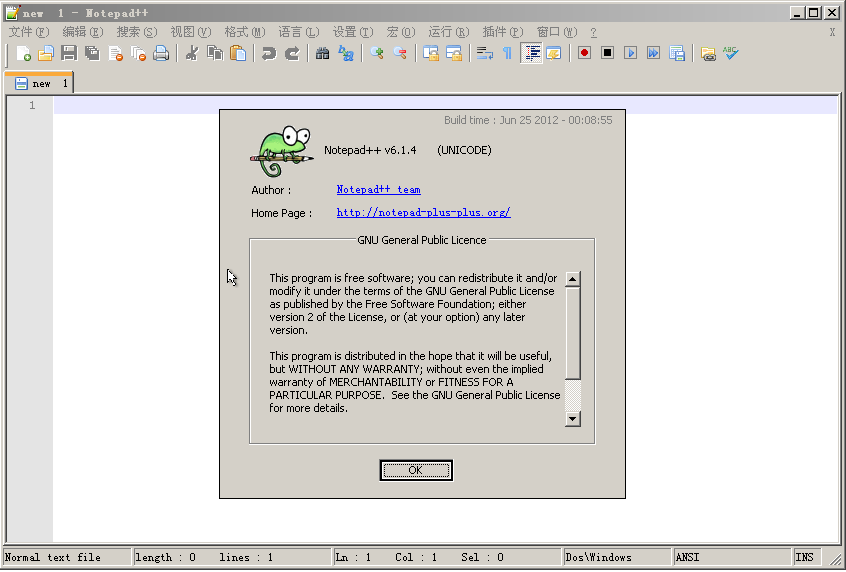Click the ANSI encoding status bar field

pyautogui.click(x=732, y=557)
